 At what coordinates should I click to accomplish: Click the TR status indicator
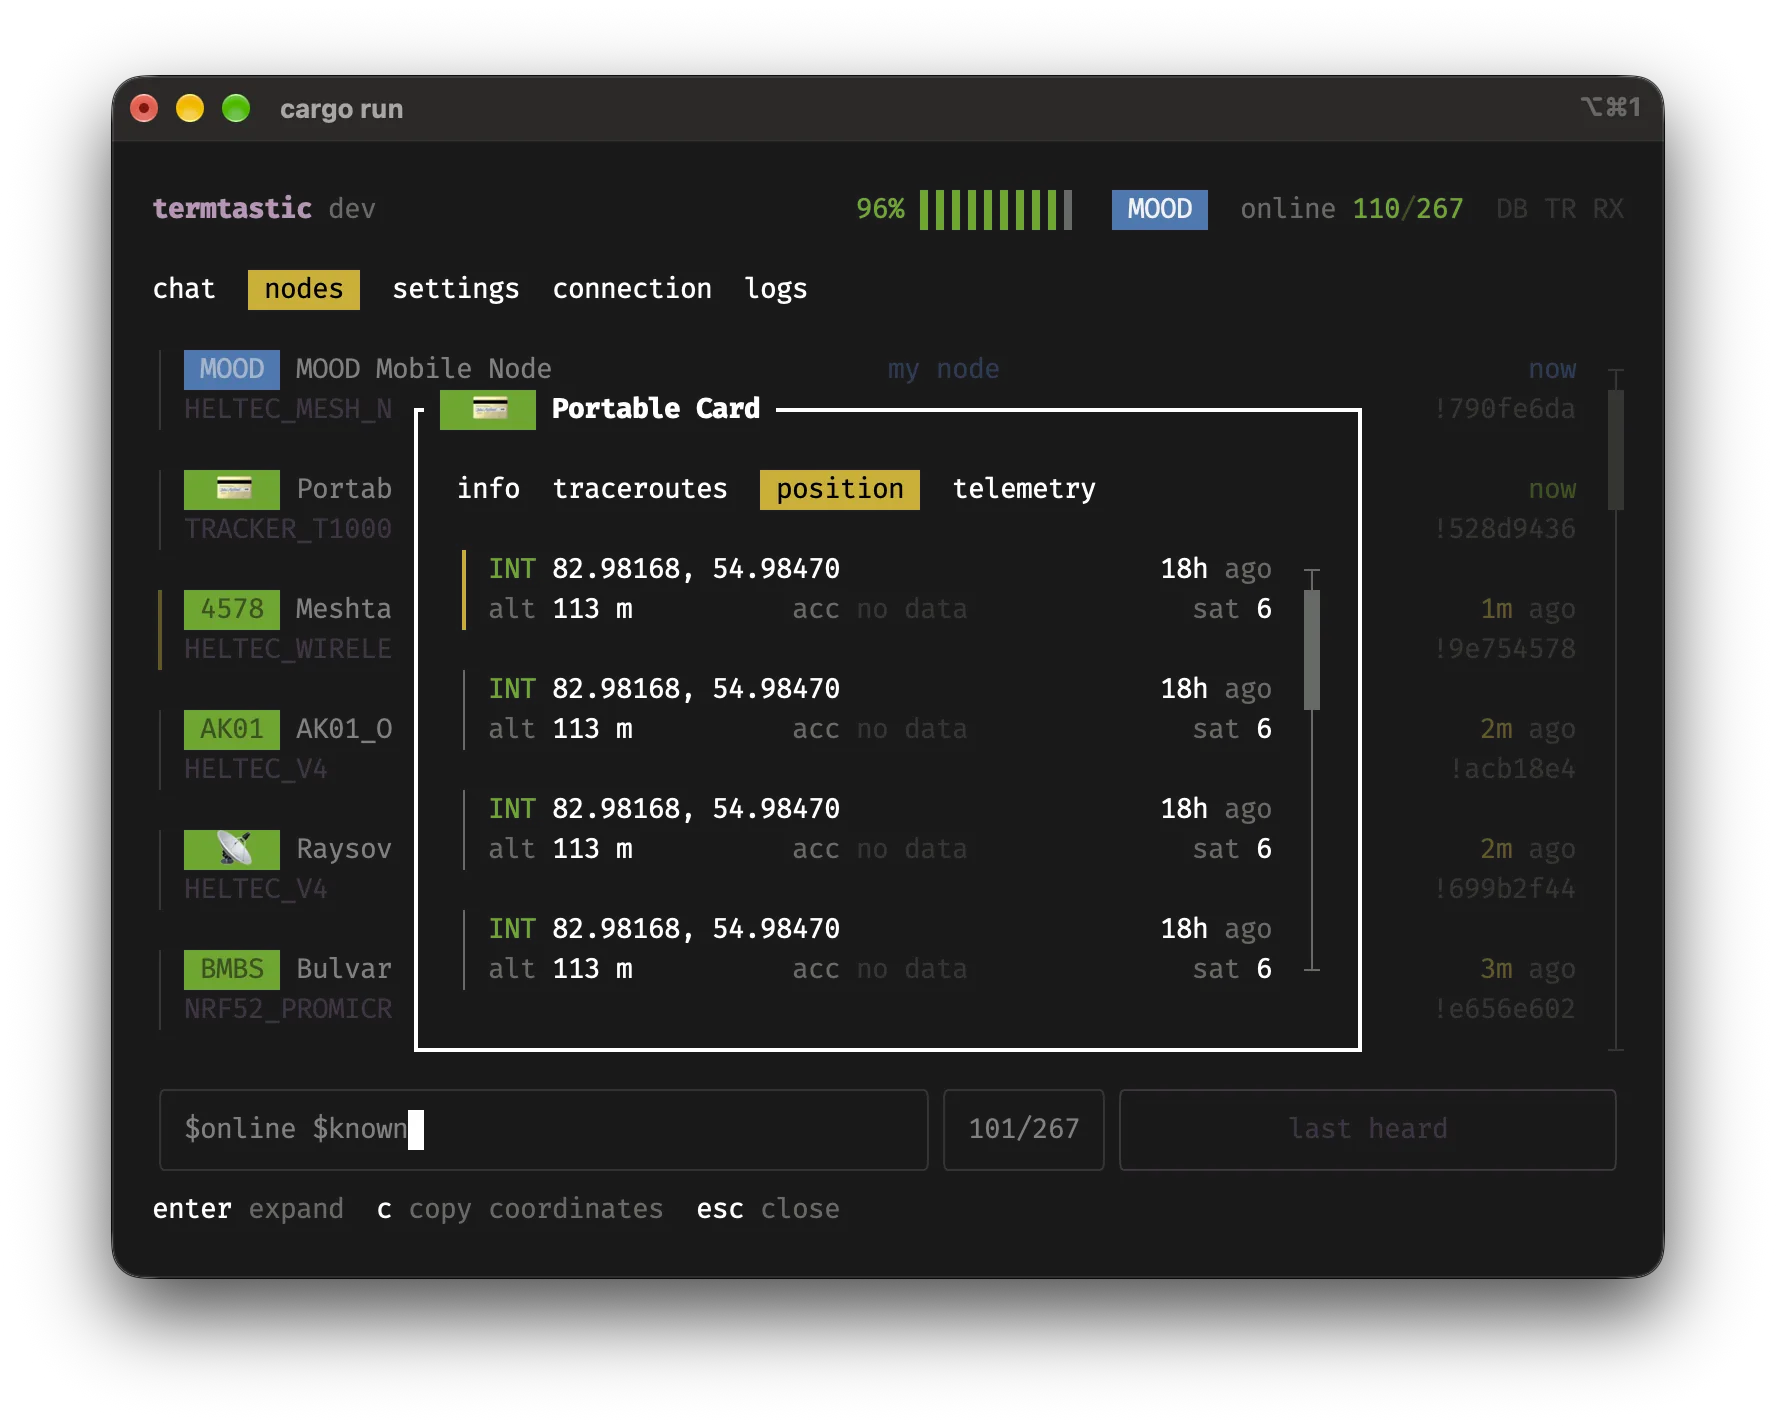coord(1560,209)
